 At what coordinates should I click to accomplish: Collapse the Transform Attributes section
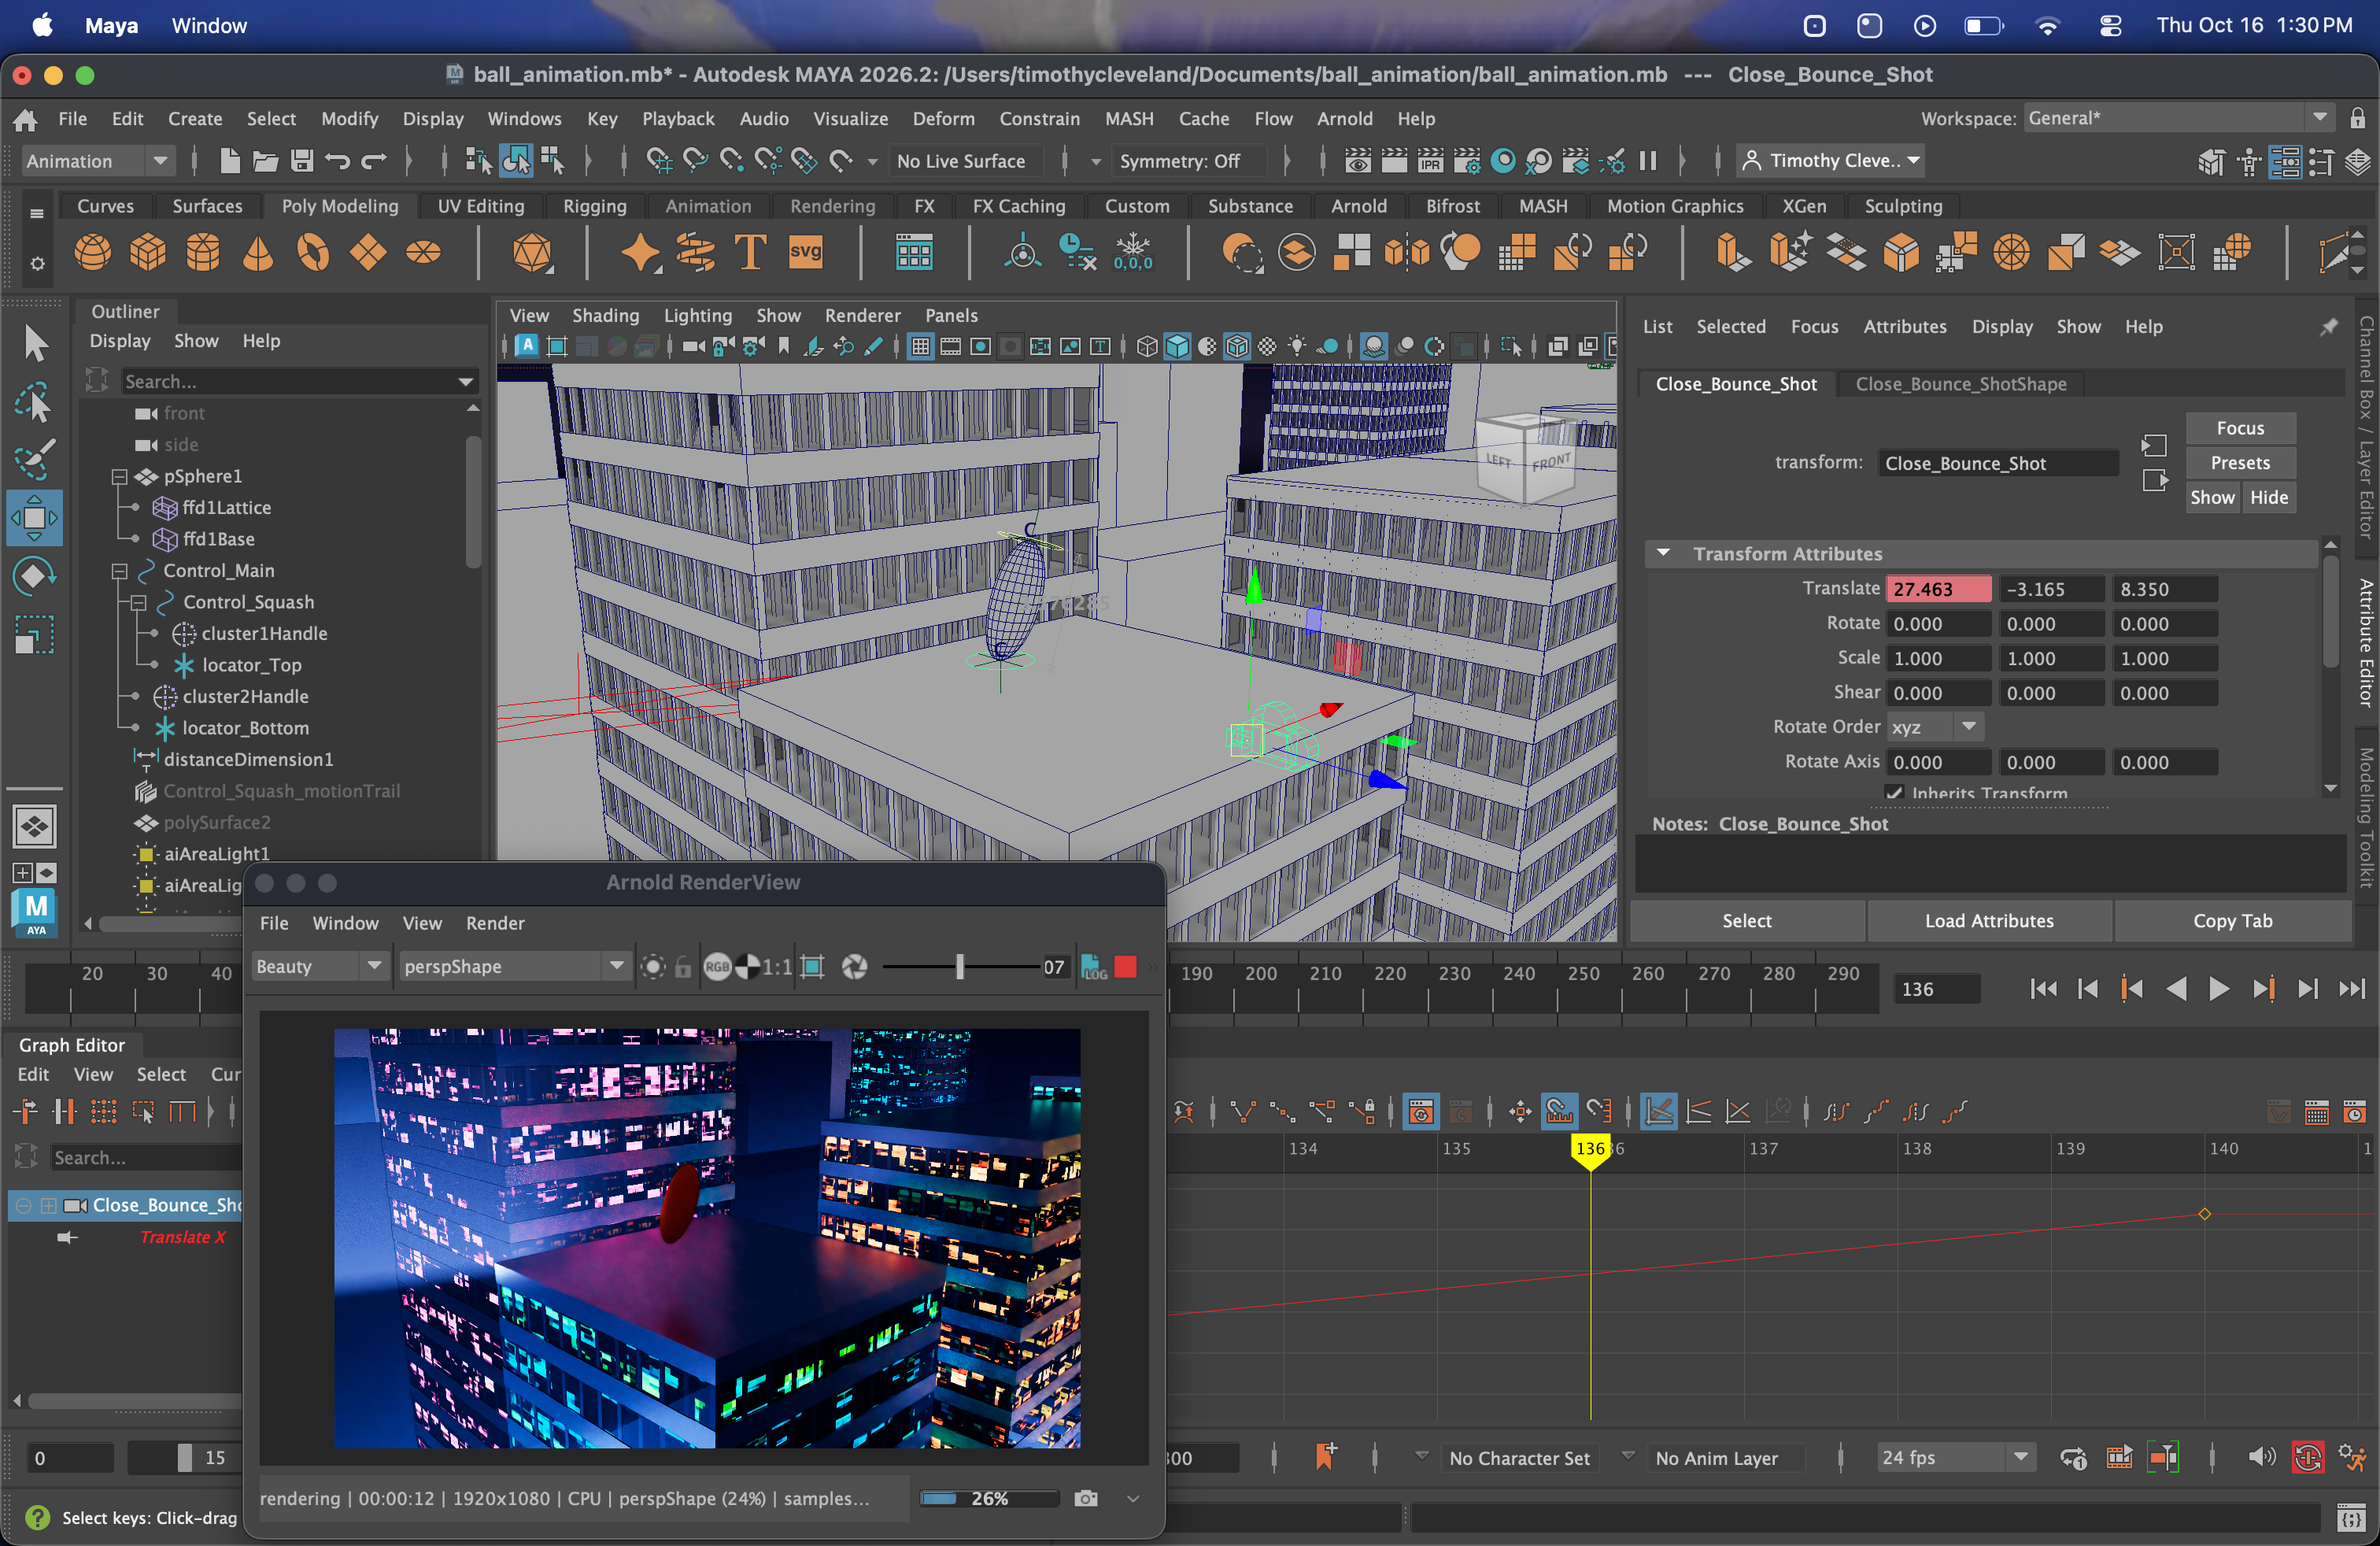pos(1663,553)
